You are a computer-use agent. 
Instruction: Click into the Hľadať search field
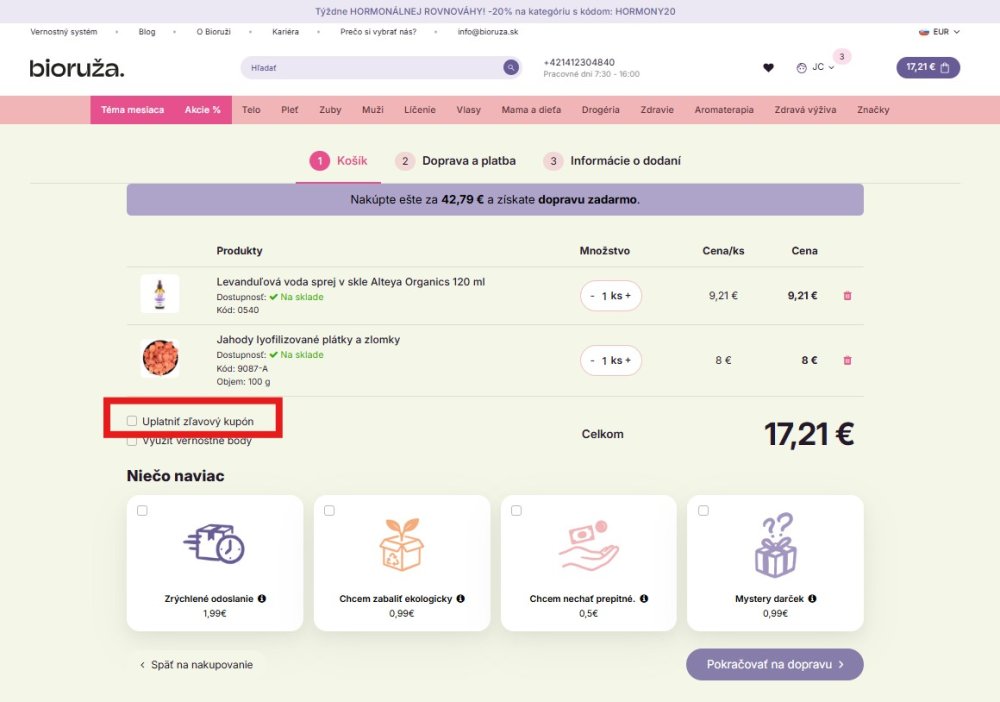(x=370, y=68)
